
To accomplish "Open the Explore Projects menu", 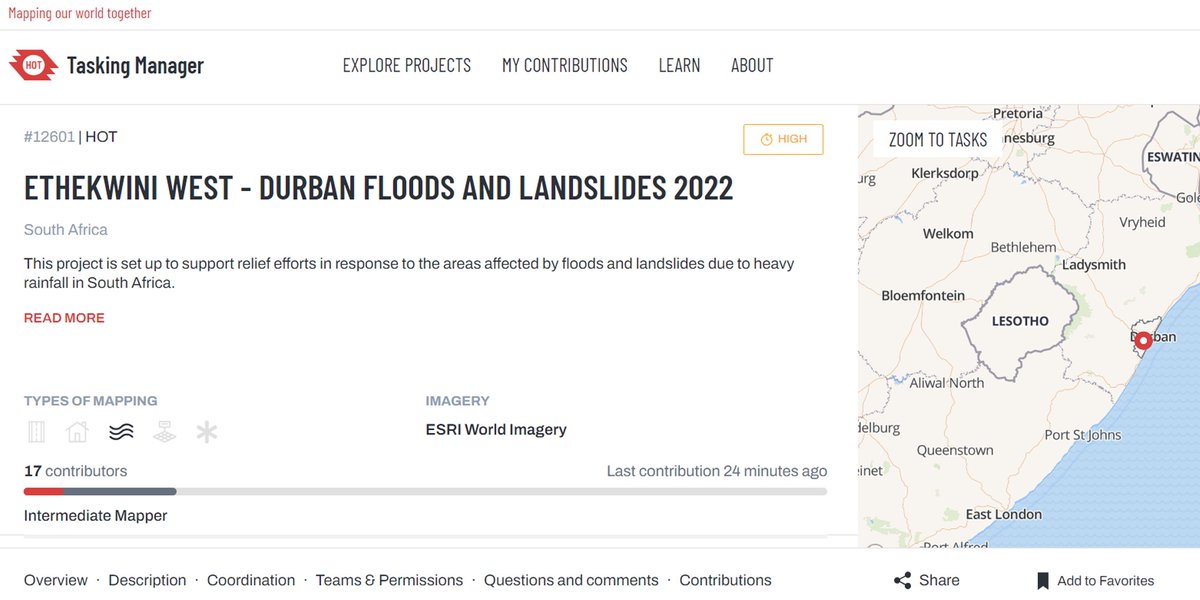I will (406, 65).
